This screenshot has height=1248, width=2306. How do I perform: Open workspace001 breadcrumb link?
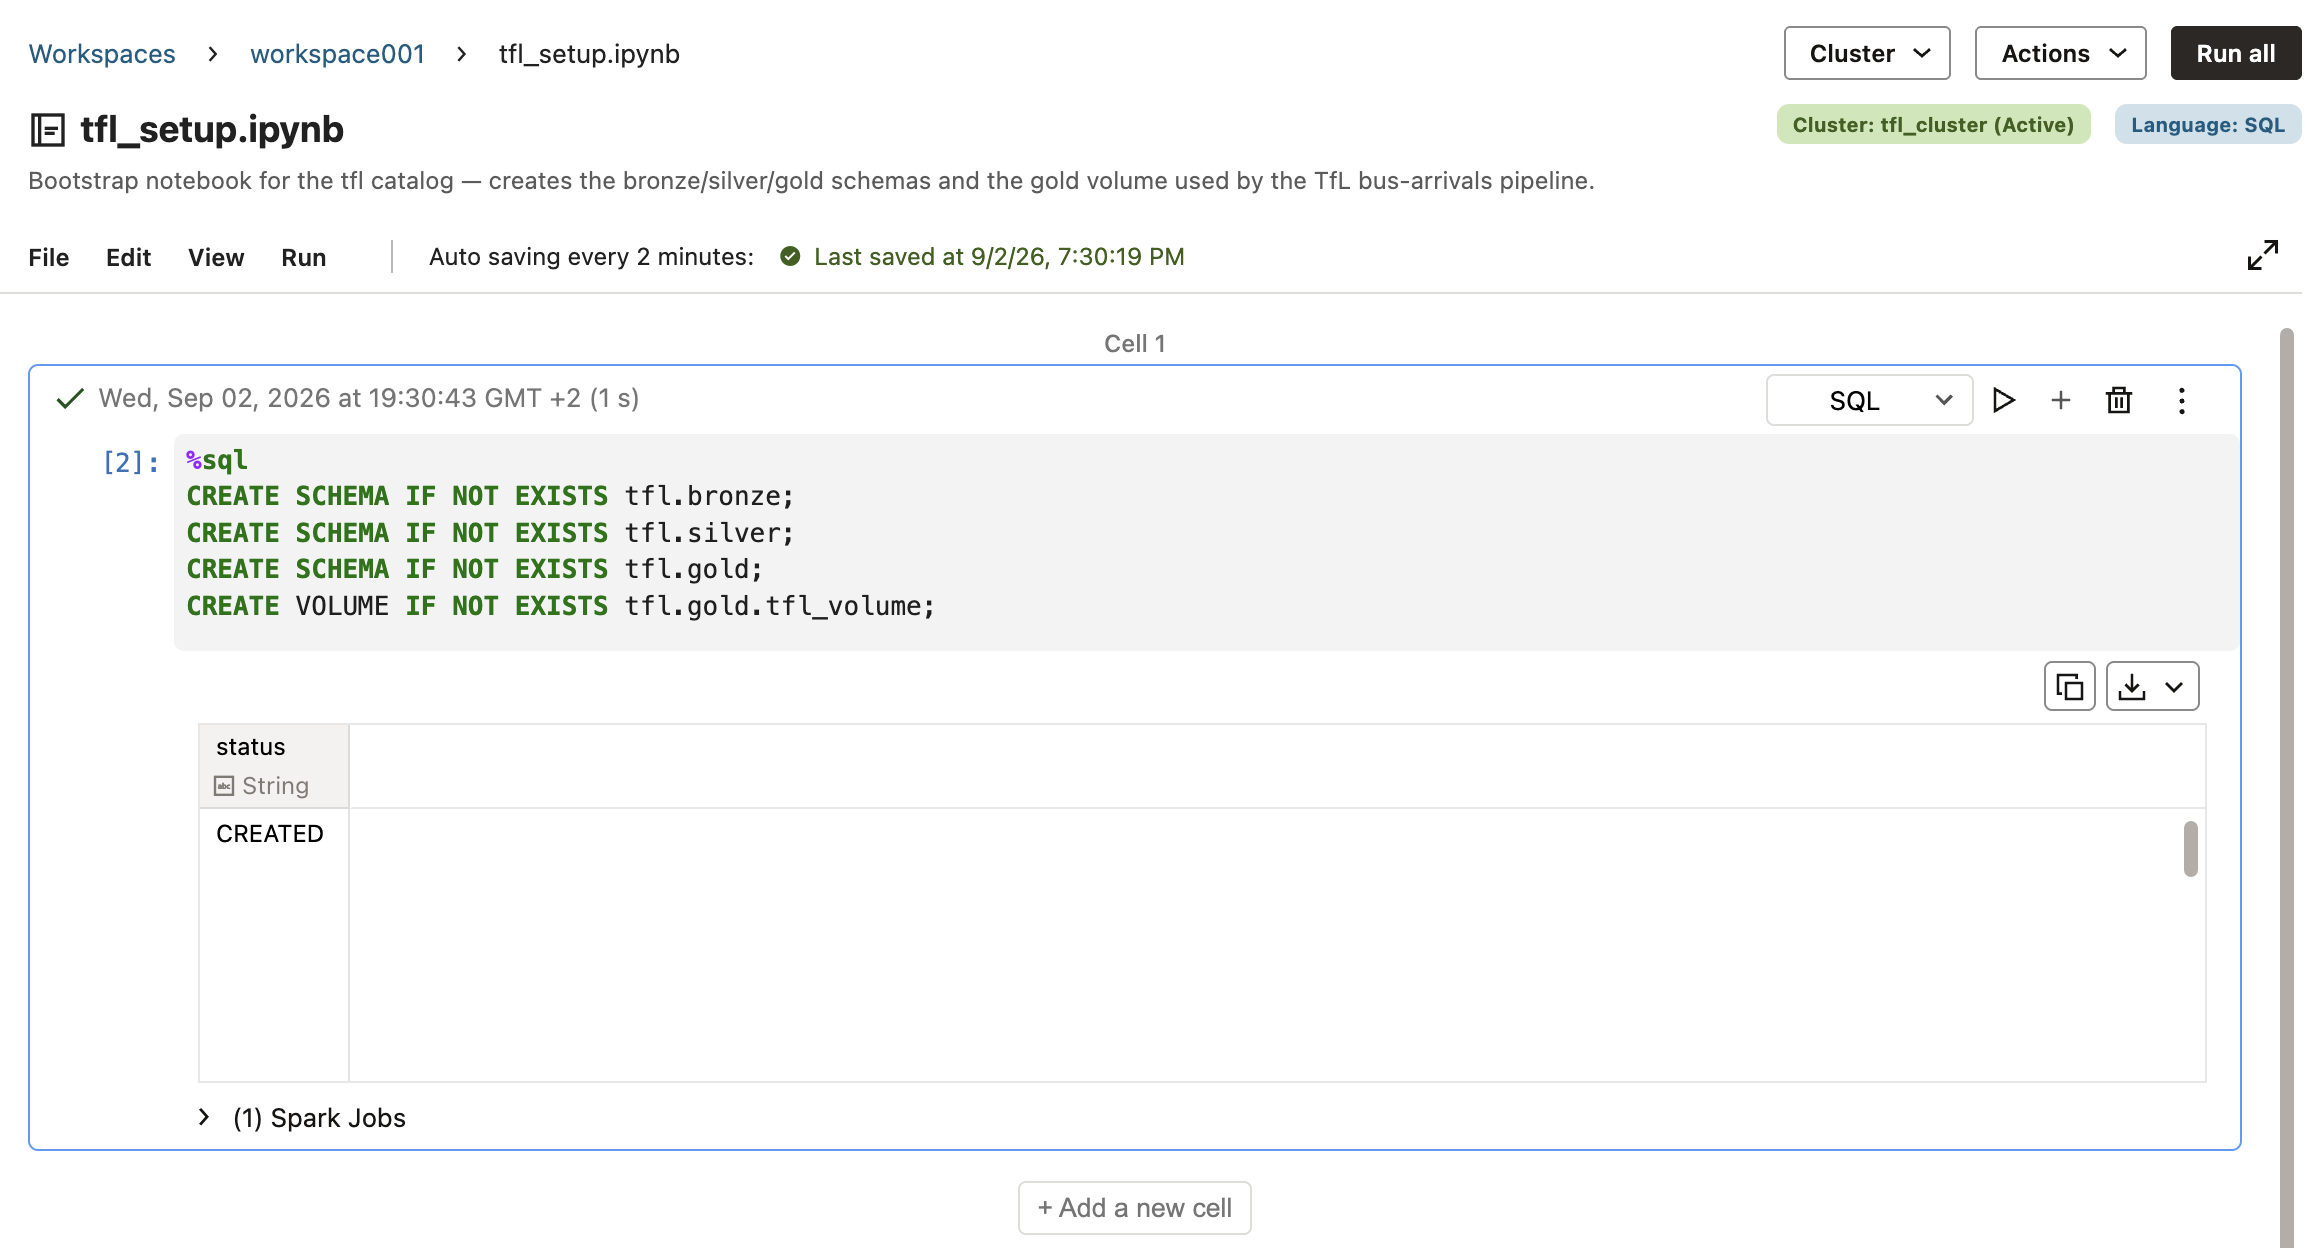point(337,54)
